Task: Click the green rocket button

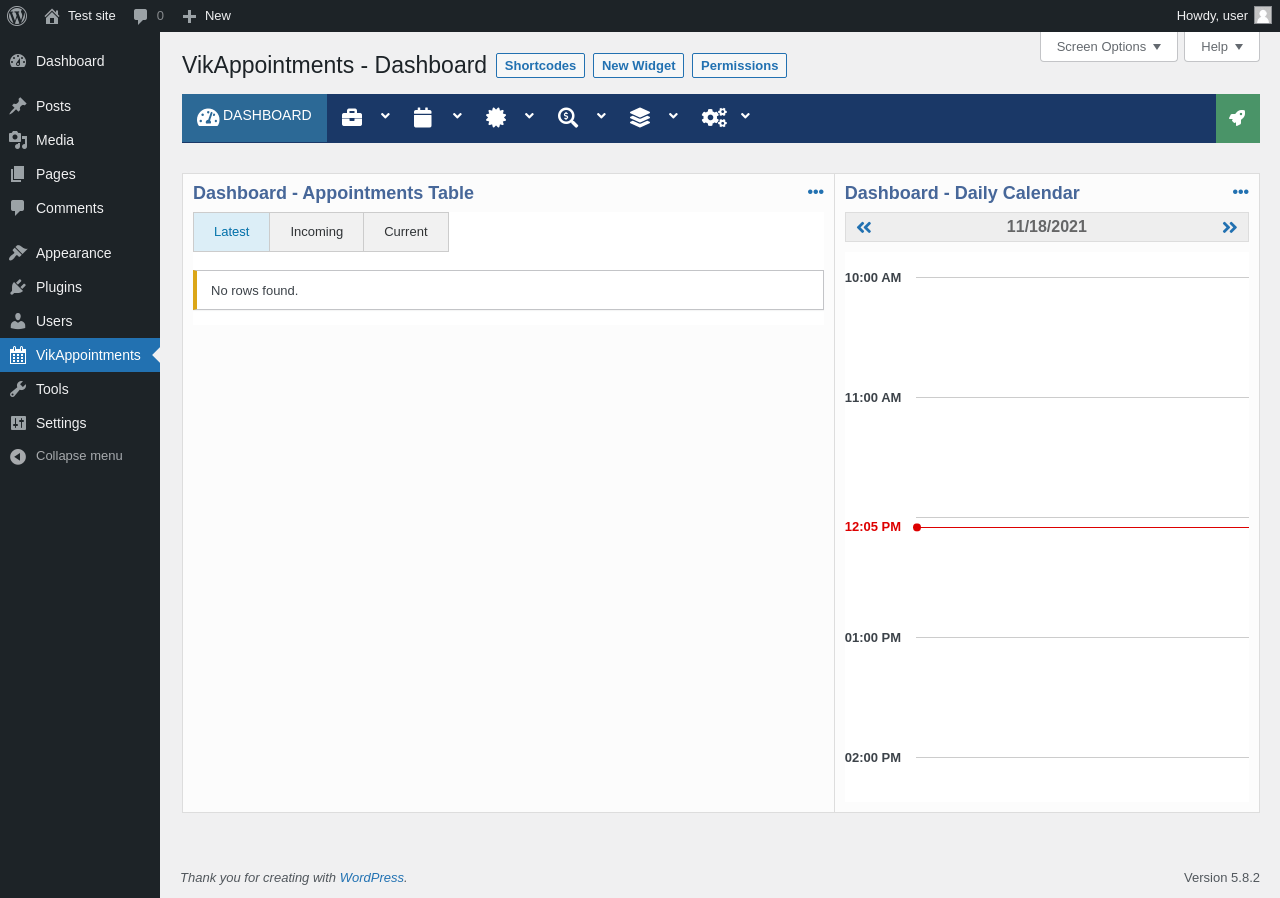Action: tap(1238, 118)
